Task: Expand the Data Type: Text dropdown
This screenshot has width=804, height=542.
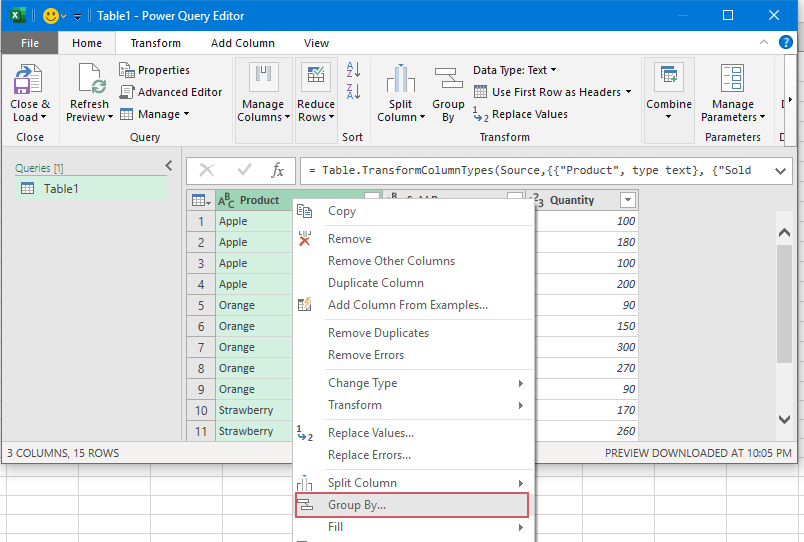Action: (x=515, y=70)
